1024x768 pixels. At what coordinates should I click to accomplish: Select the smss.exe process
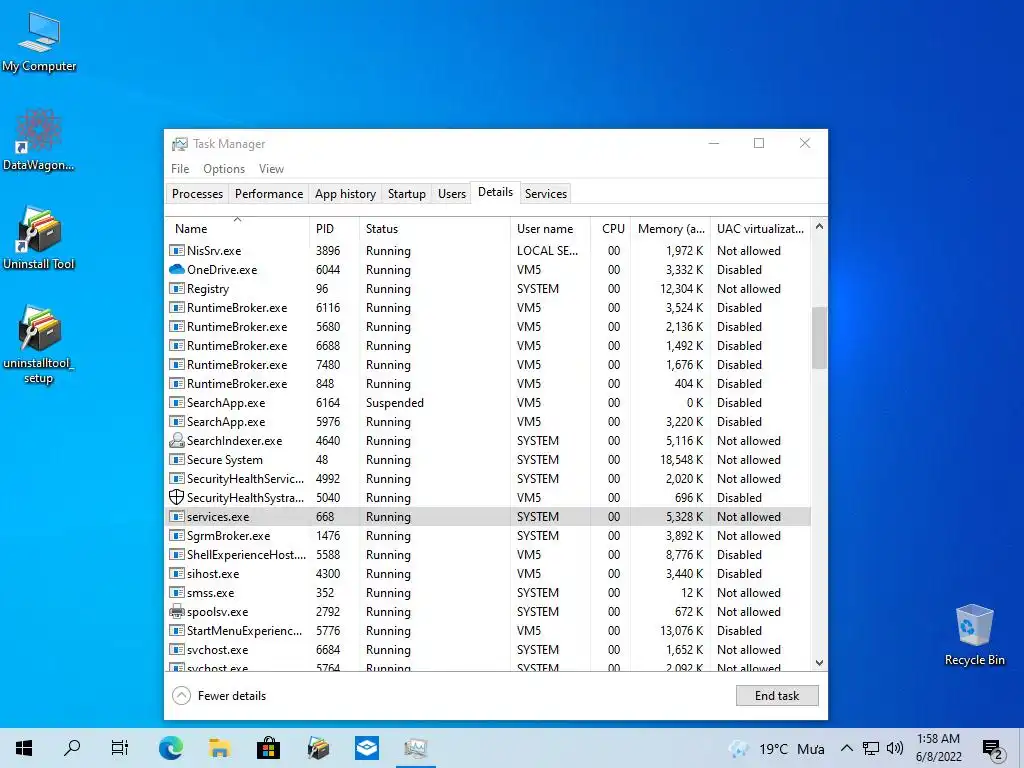[x=488, y=593]
